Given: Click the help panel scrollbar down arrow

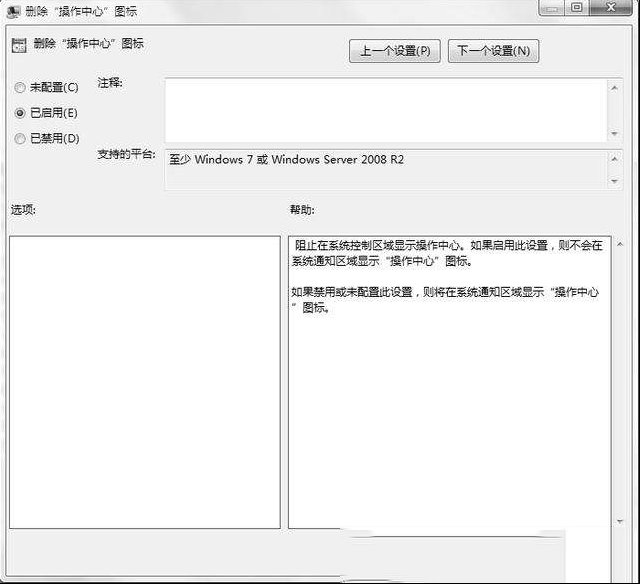Looking at the screenshot, I should pos(620,522).
